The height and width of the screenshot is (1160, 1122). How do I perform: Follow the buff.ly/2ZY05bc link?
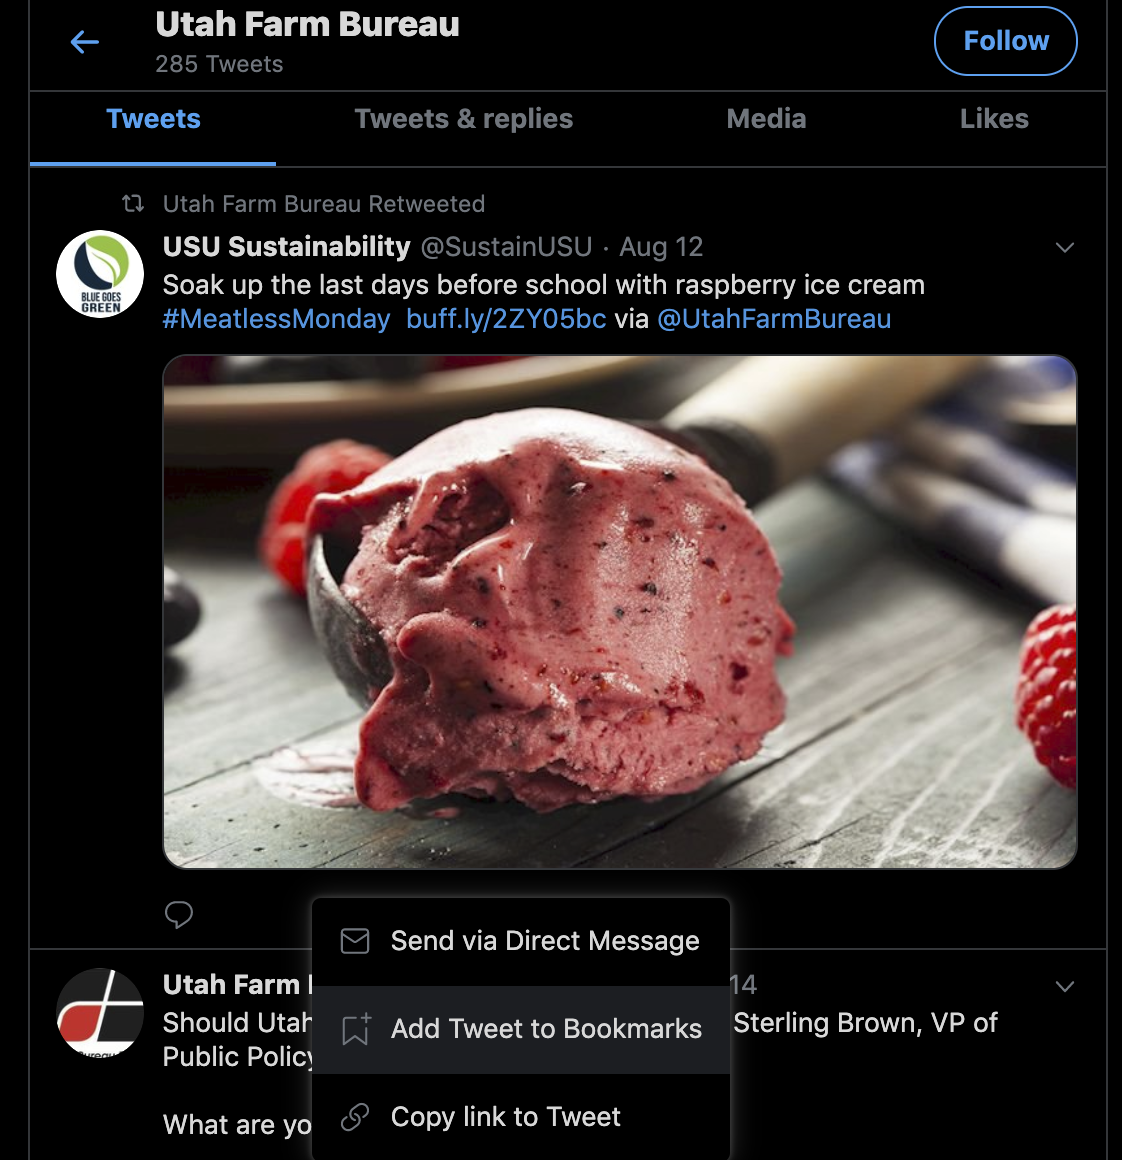506,319
